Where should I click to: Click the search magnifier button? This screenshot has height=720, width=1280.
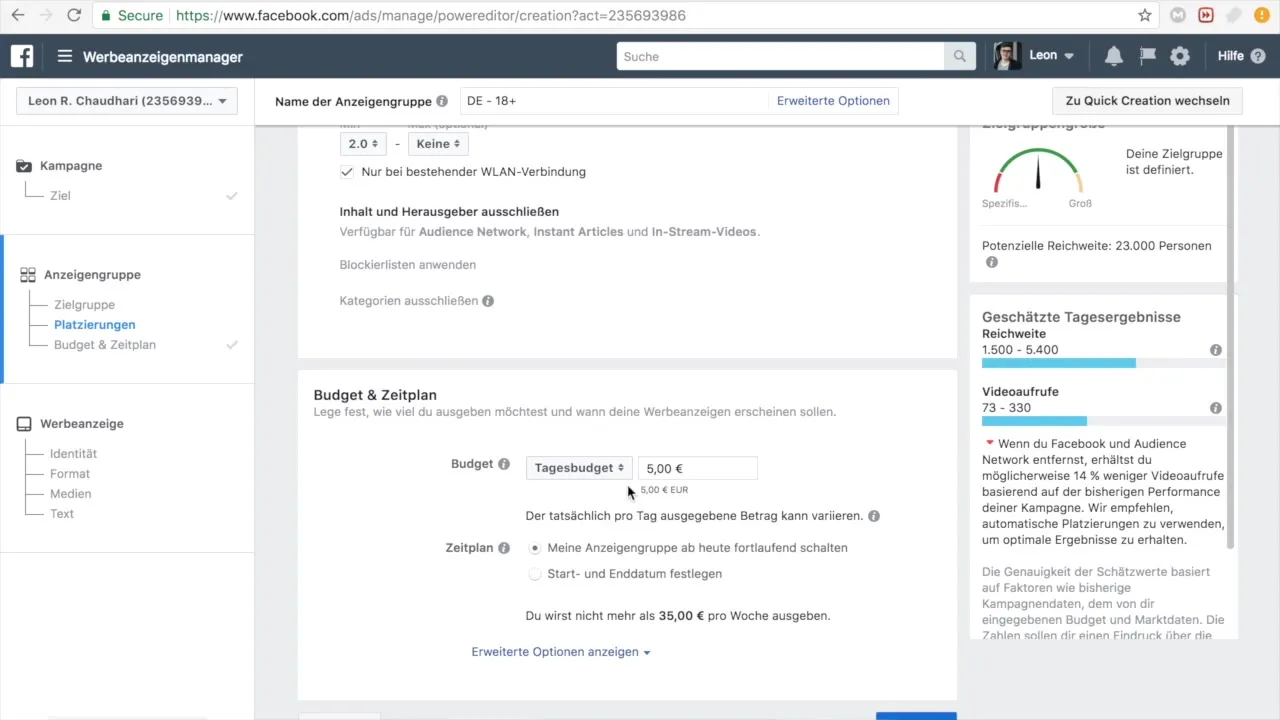[x=960, y=57]
